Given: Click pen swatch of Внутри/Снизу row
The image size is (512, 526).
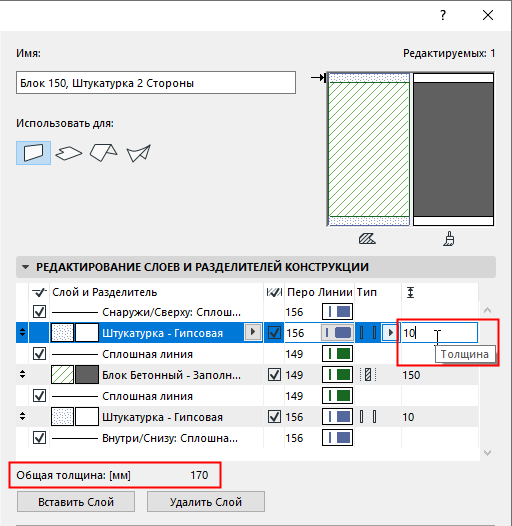Looking at the screenshot, I should [338, 438].
